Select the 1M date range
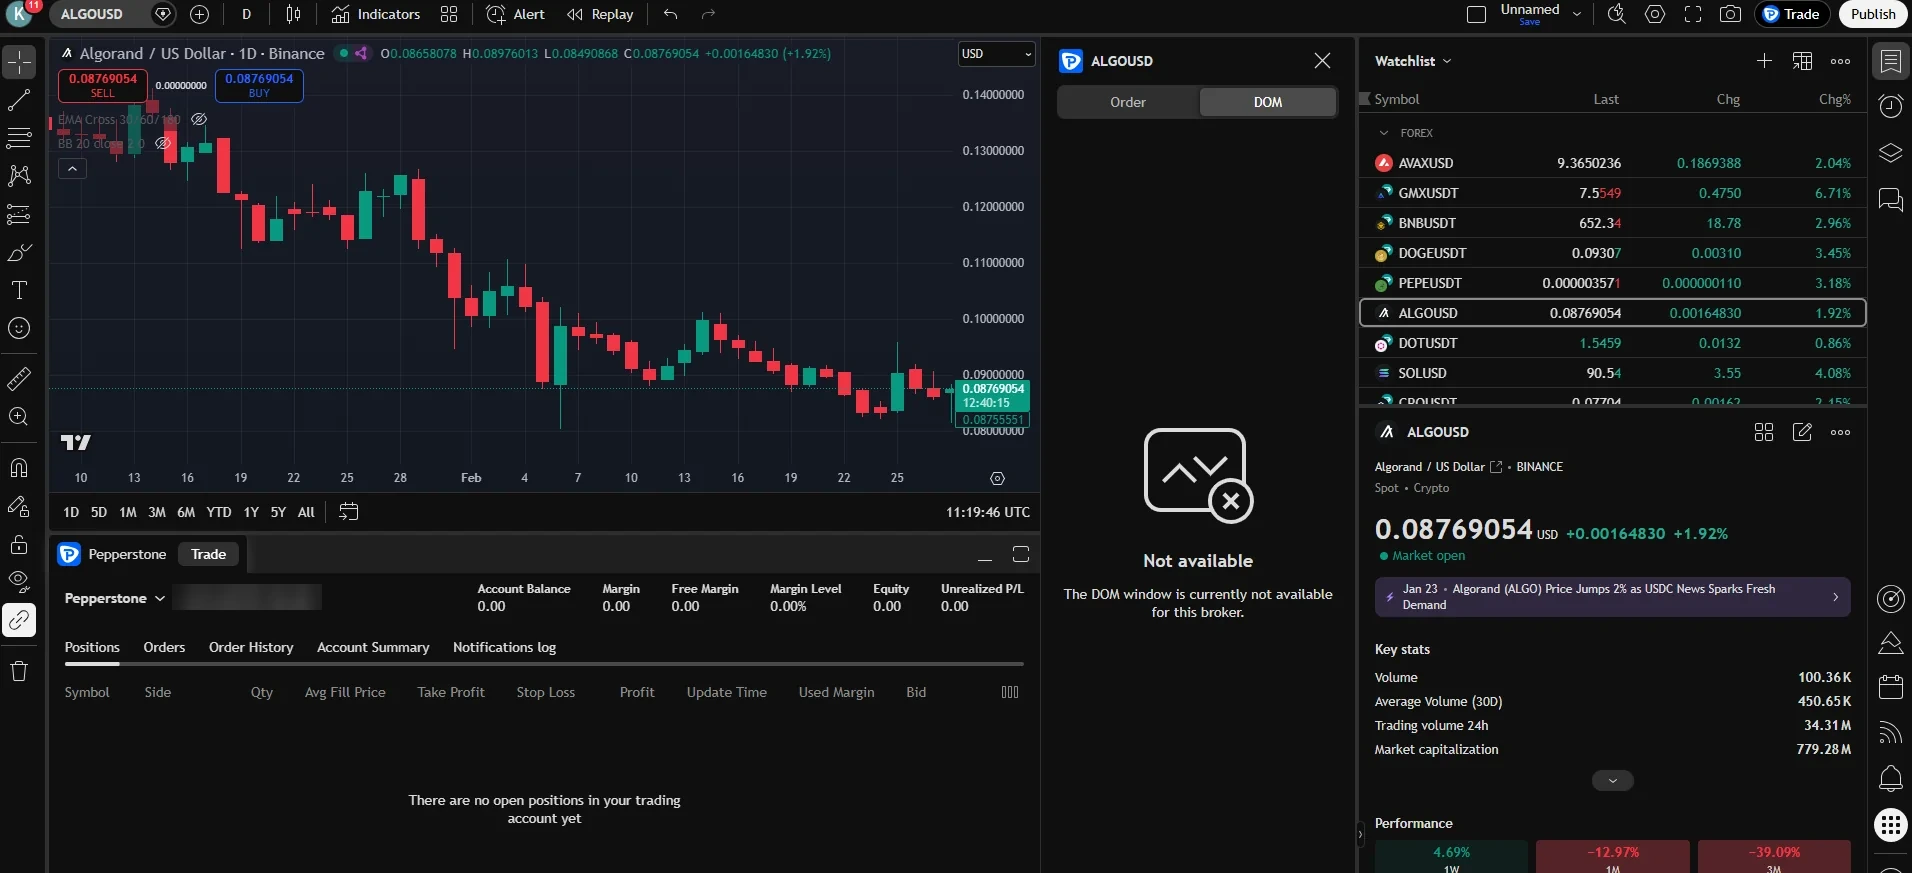Viewport: 1912px width, 873px height. (127, 512)
